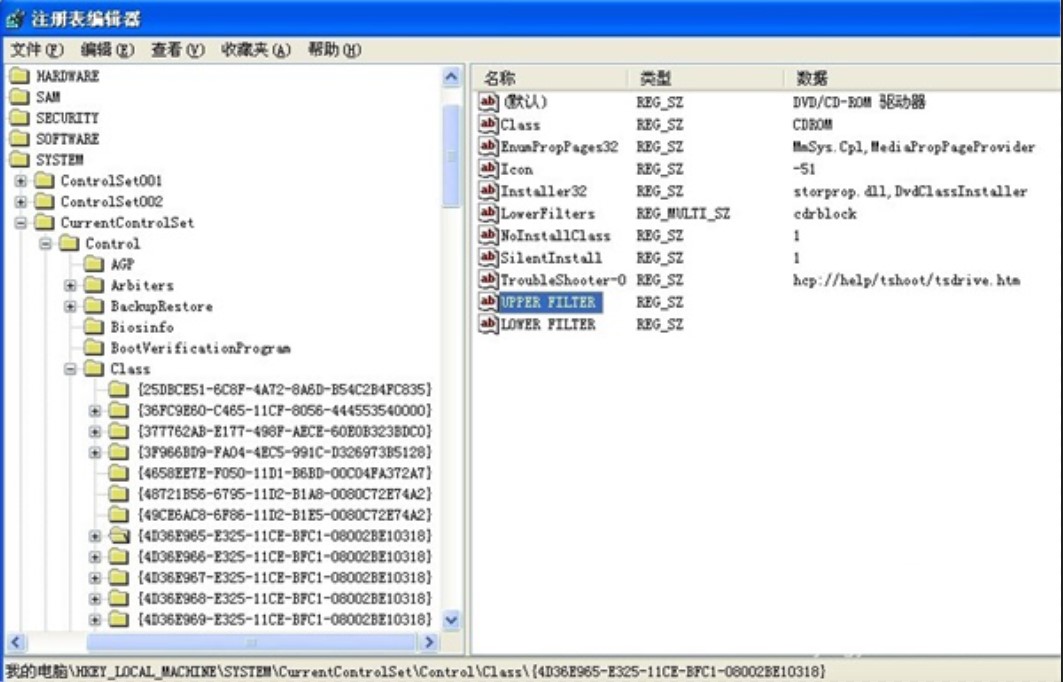
Task: Click string icon beside (默认) value
Action: (488, 102)
